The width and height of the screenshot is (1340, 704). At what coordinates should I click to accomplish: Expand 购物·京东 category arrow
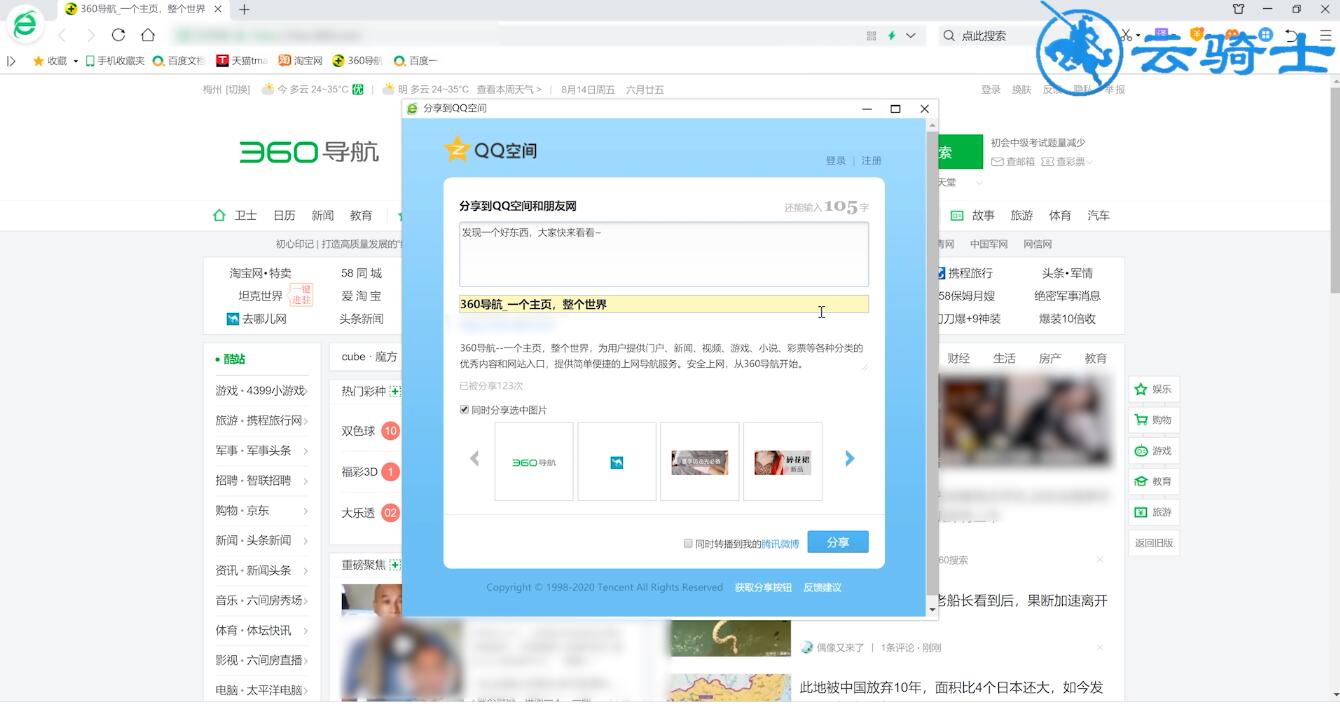306,511
